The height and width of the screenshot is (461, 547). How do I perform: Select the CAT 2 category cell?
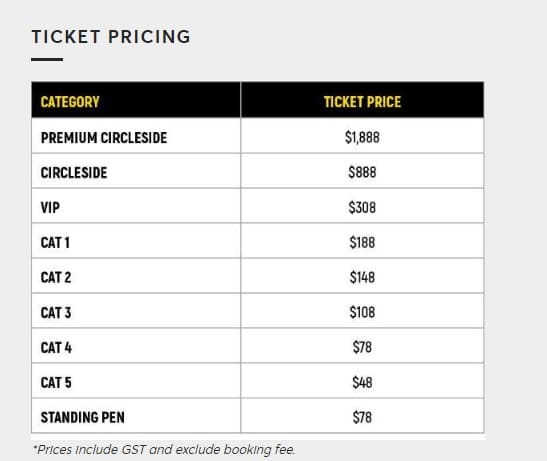56,277
